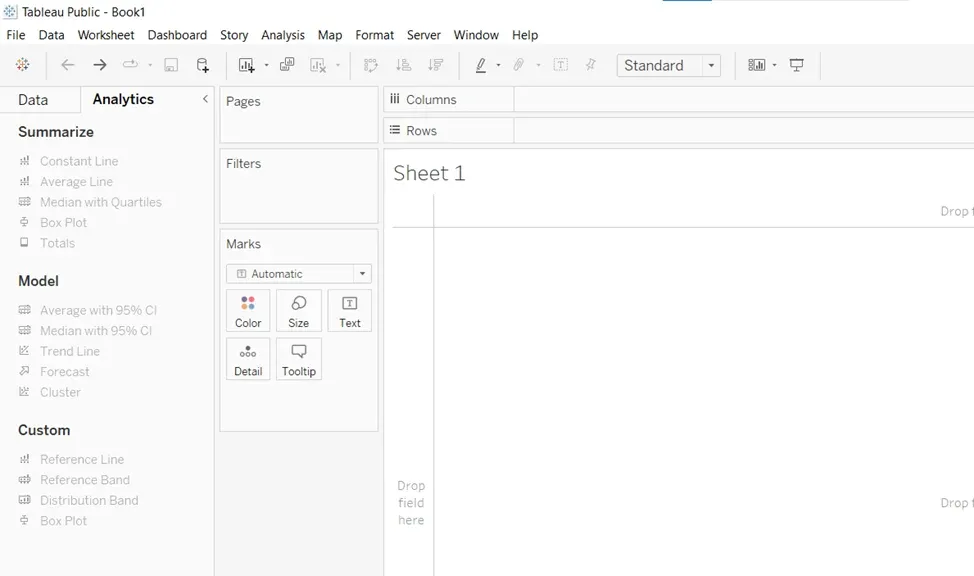Click the Tooltip marks button

click(298, 360)
